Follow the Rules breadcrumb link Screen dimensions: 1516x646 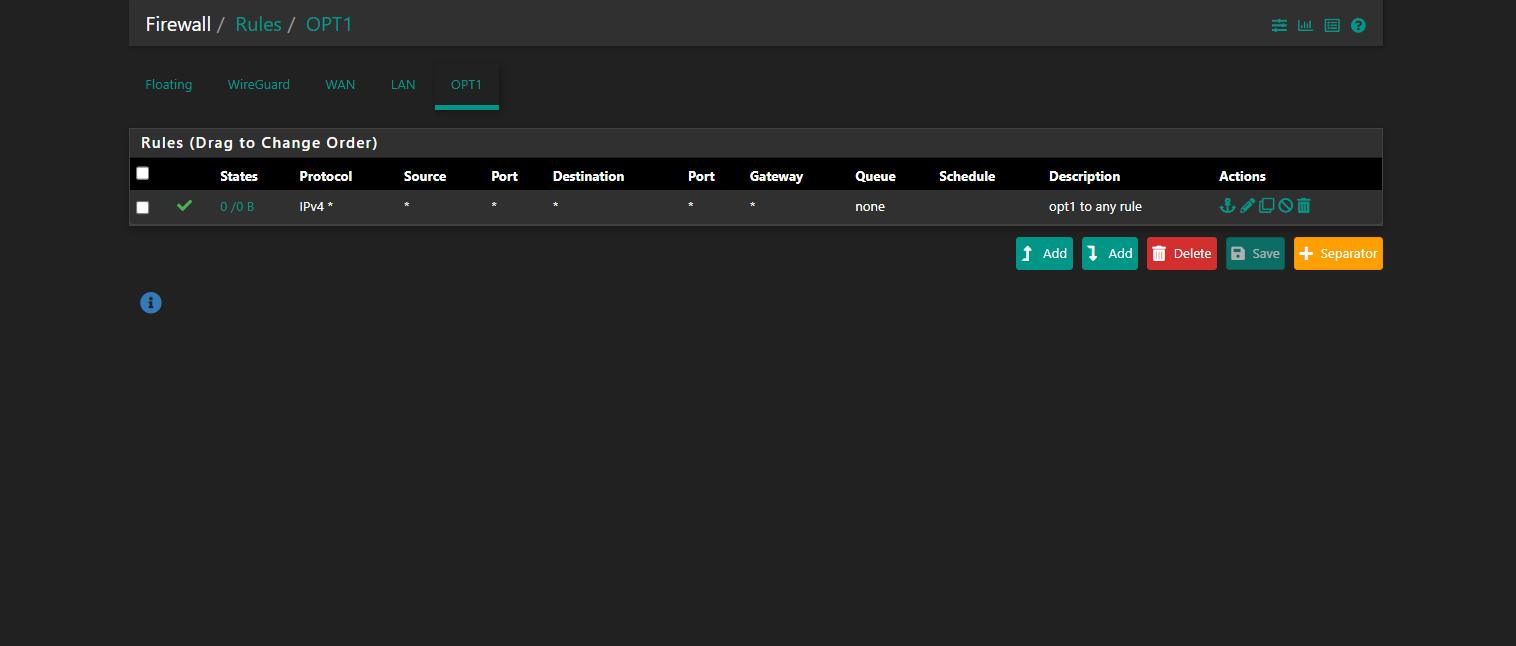[258, 24]
